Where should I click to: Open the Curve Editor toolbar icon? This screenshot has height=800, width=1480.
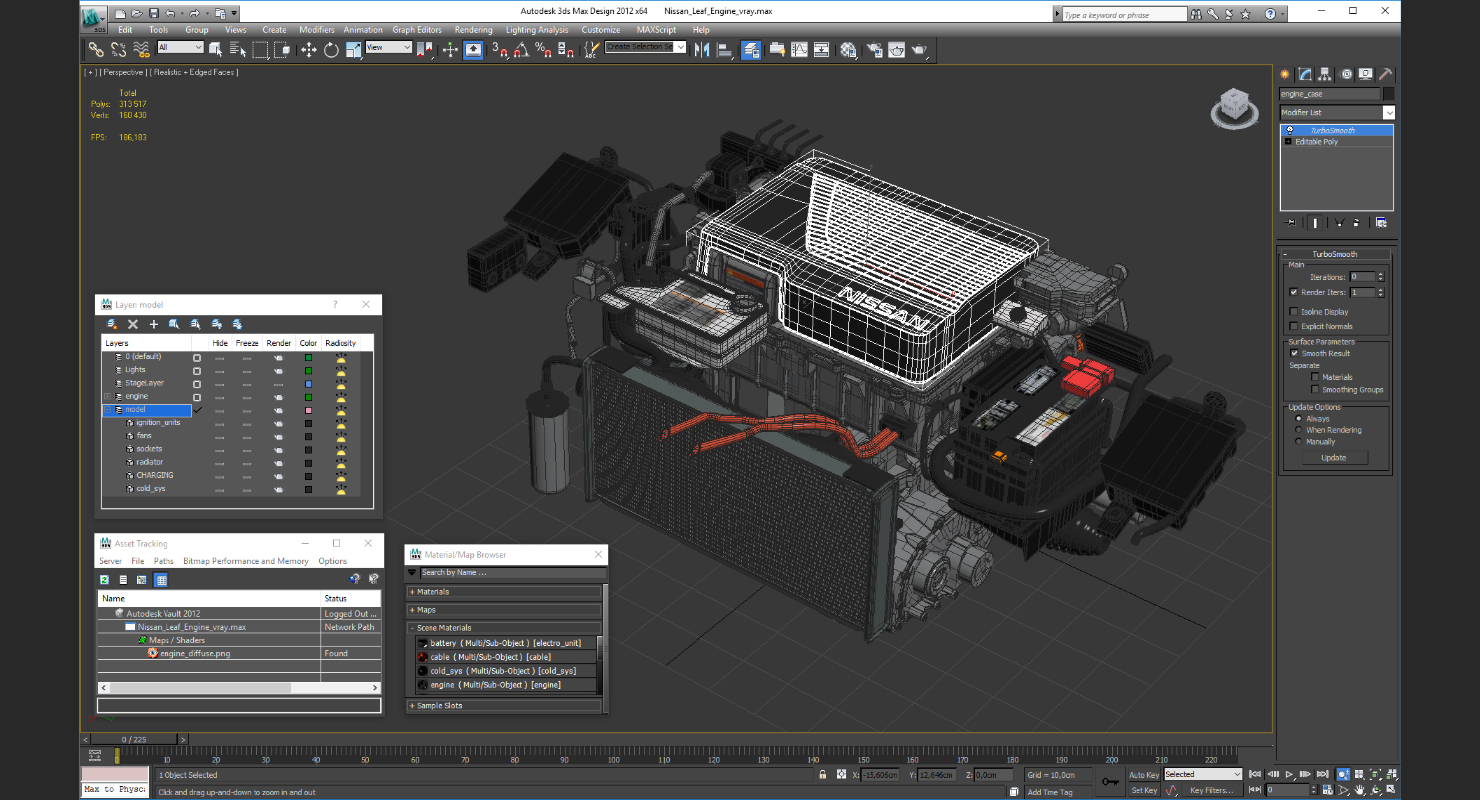click(x=799, y=49)
